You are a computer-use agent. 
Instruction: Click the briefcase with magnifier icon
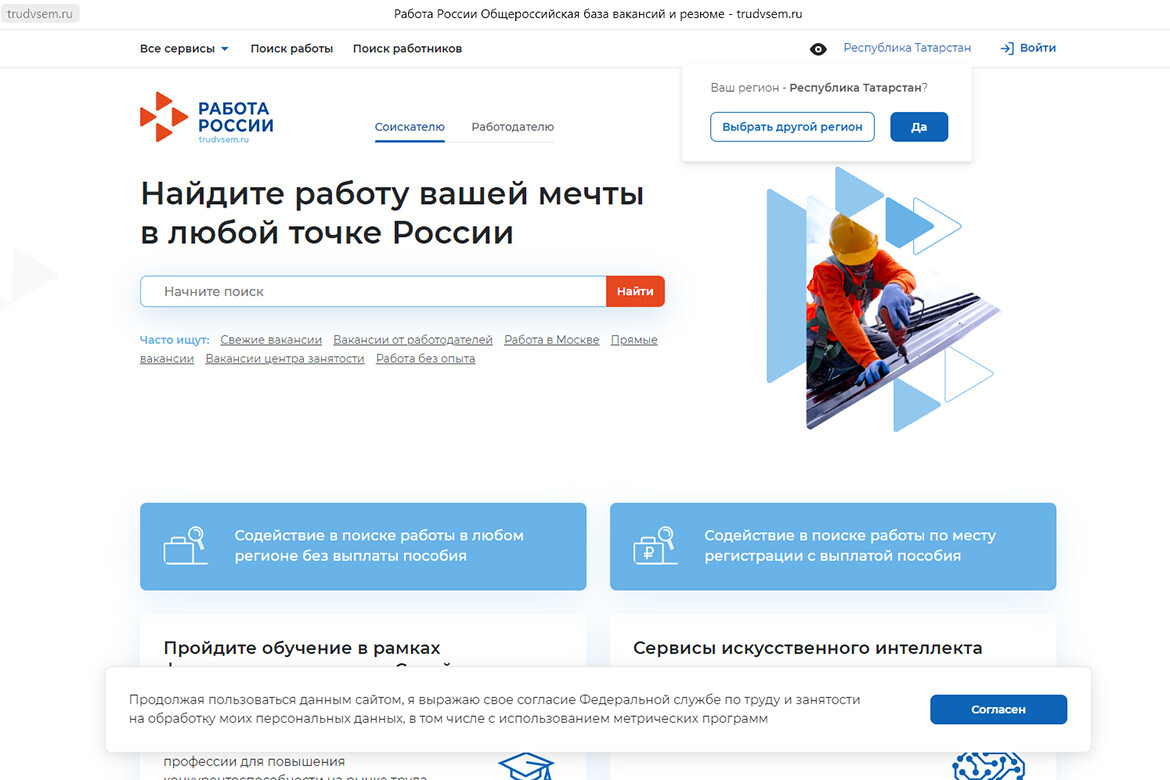(x=185, y=546)
